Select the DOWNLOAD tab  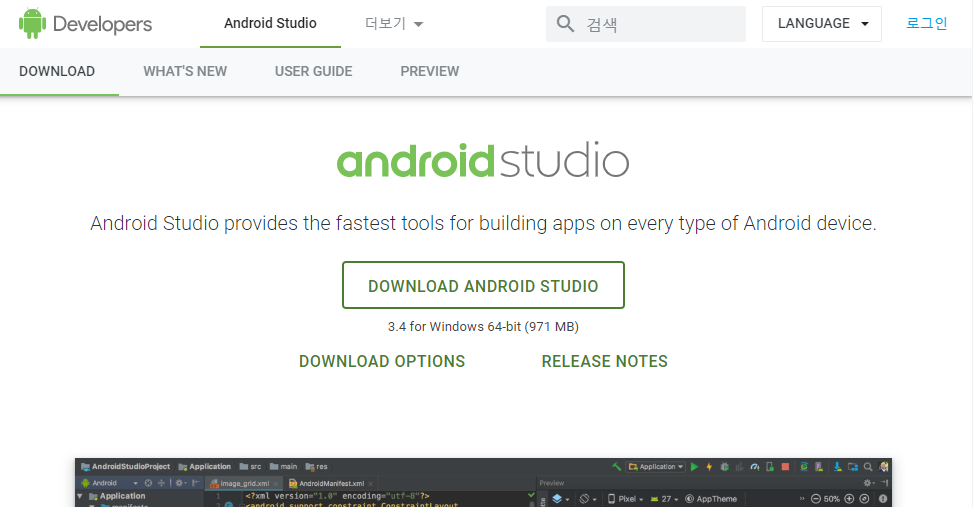[x=57, y=71]
